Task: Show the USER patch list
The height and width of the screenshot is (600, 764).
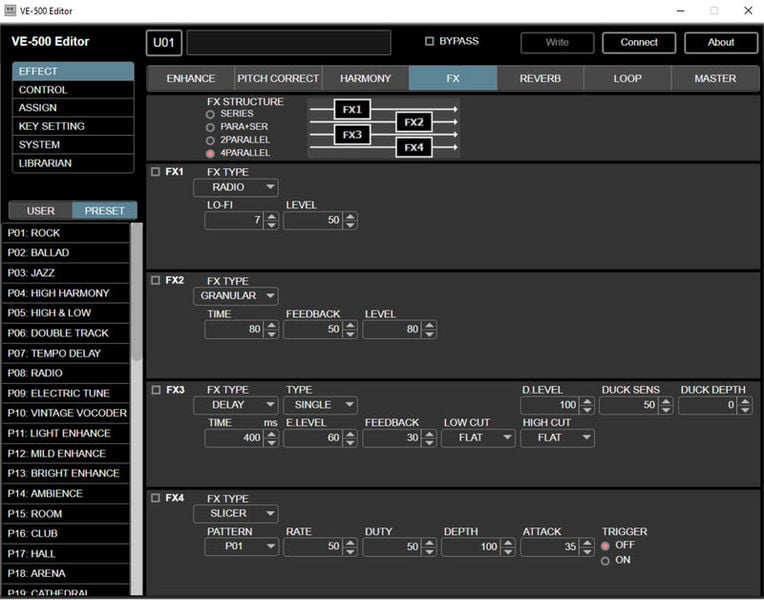Action: pos(40,211)
